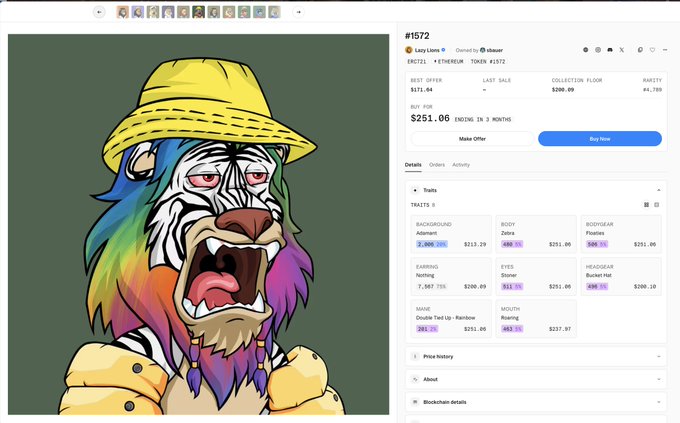
Task: Click the Collection Floor value $200.09
Action: pos(563,90)
